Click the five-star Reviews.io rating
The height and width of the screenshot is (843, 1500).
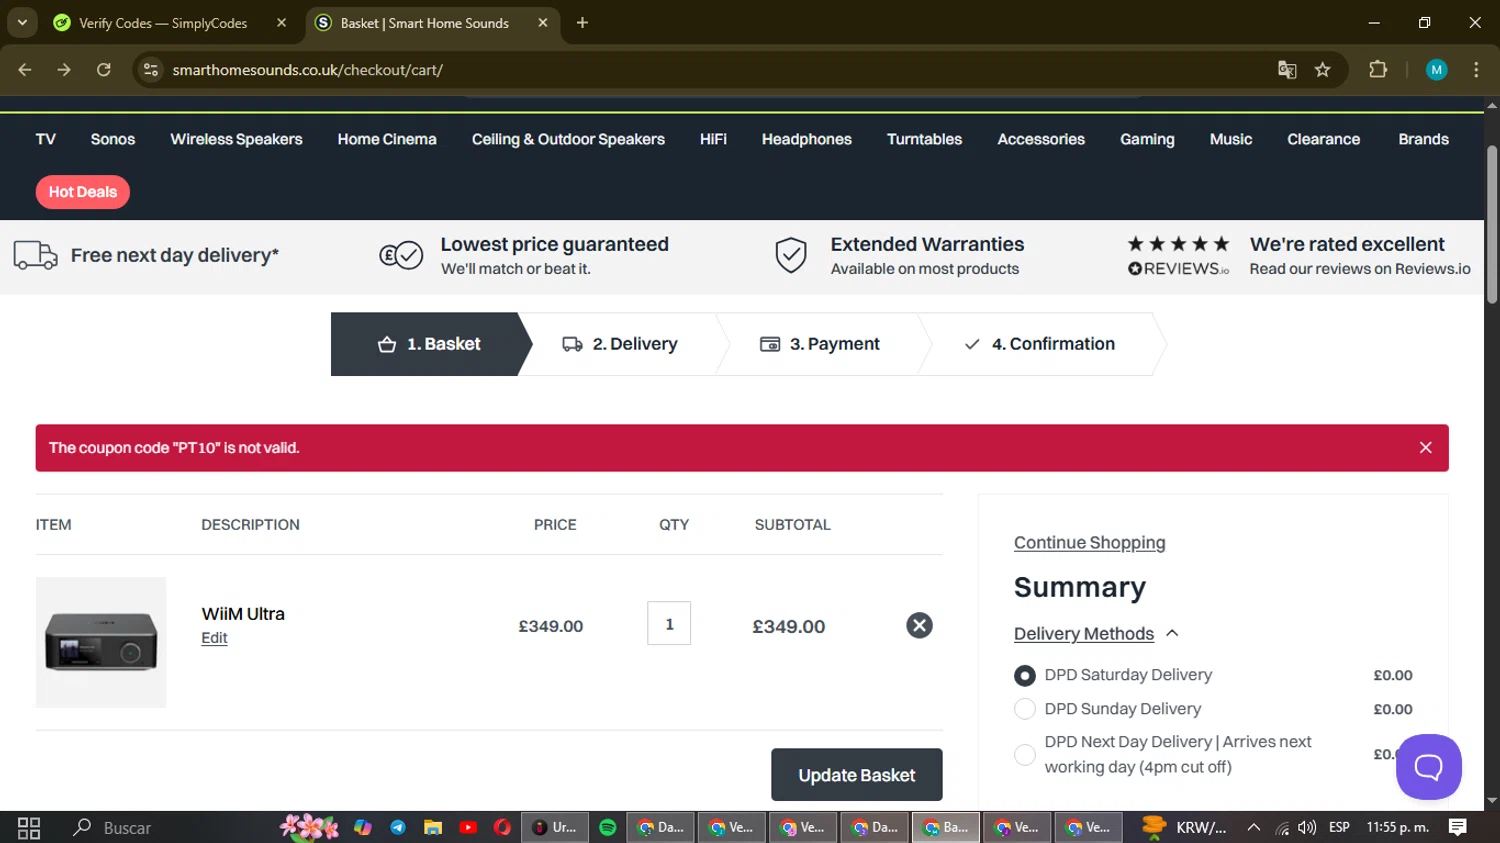click(x=1178, y=244)
